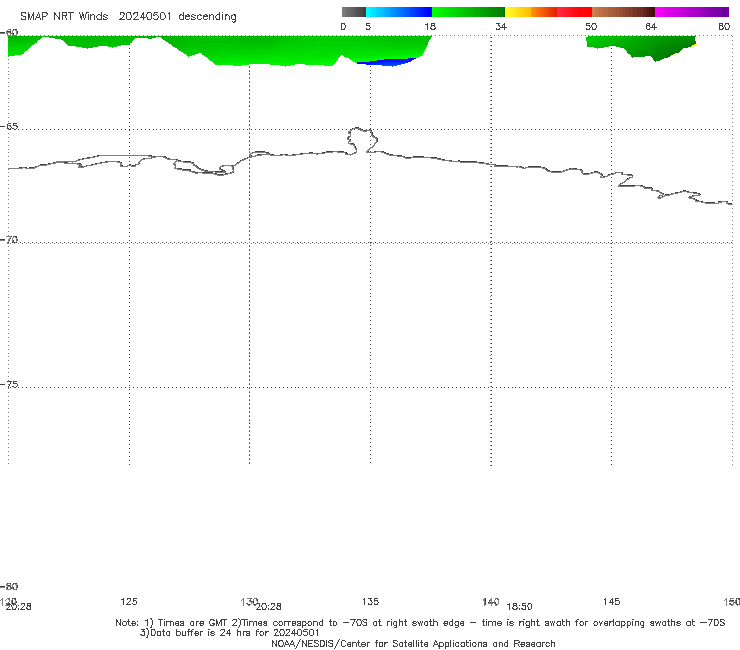Click the title 'SMAP NRT Winds 20240501 descending'
The width and height of the screenshot is (740, 650).
(x=128, y=17)
